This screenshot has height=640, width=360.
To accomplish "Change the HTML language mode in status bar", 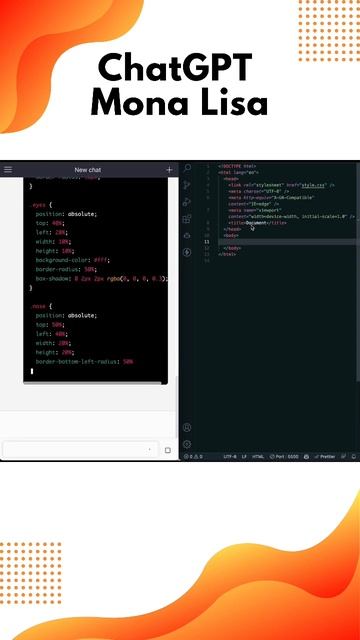I will 258,457.
